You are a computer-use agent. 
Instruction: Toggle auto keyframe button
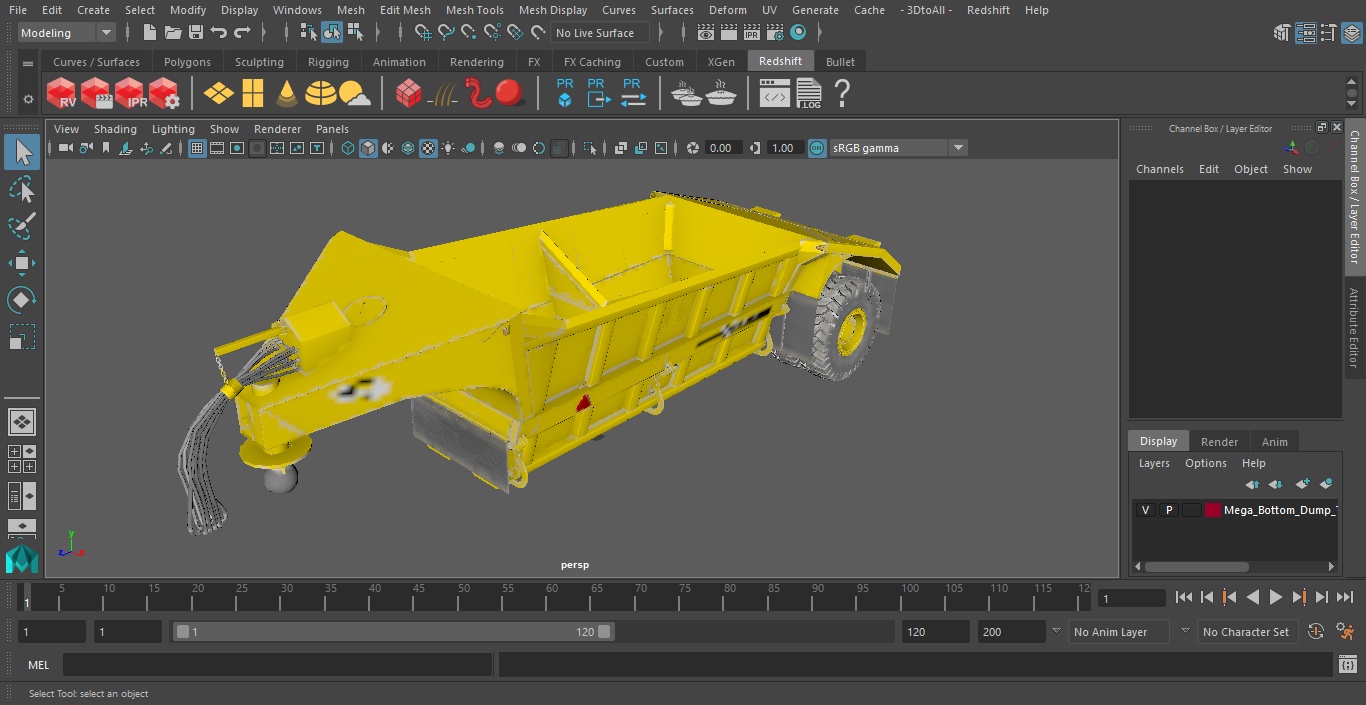coord(1316,632)
